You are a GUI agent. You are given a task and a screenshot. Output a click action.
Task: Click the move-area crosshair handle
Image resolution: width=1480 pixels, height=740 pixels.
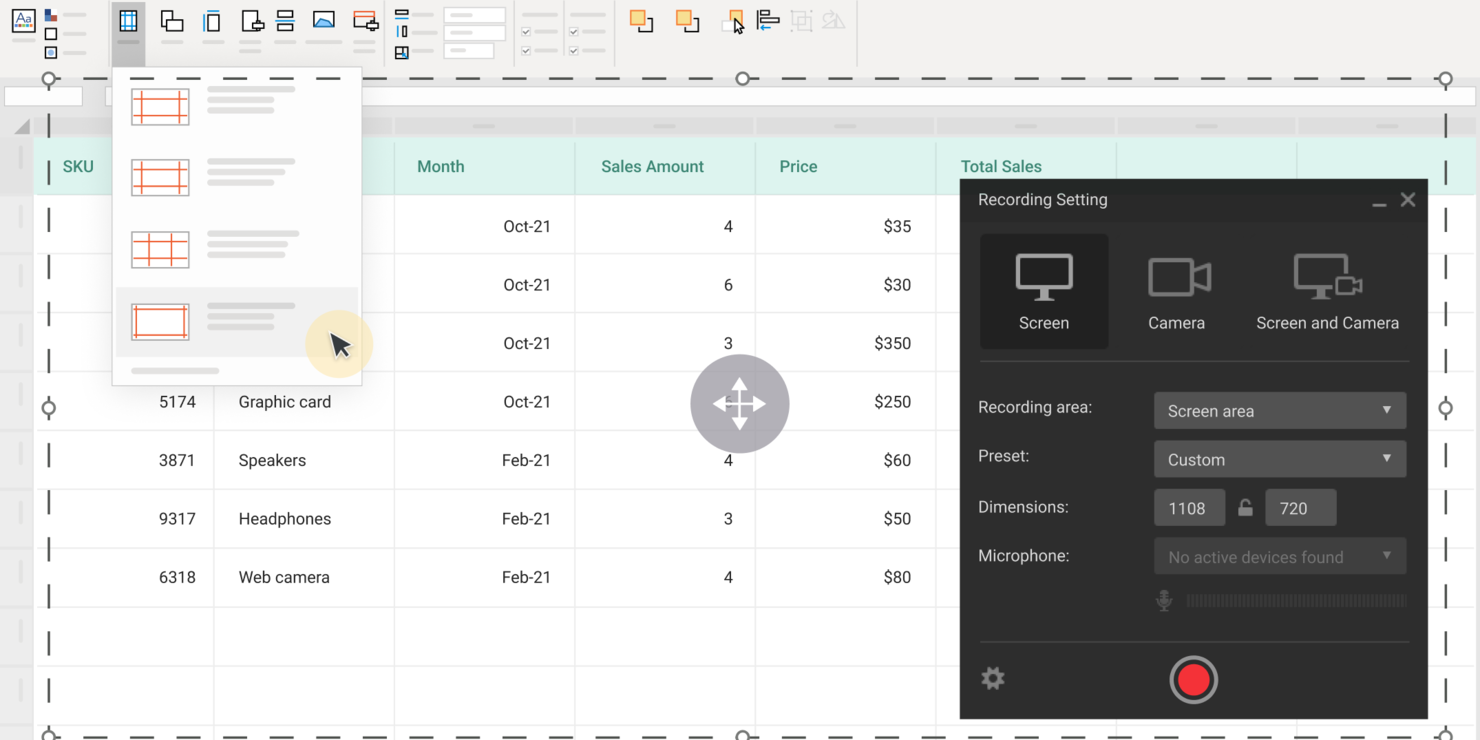click(x=740, y=404)
